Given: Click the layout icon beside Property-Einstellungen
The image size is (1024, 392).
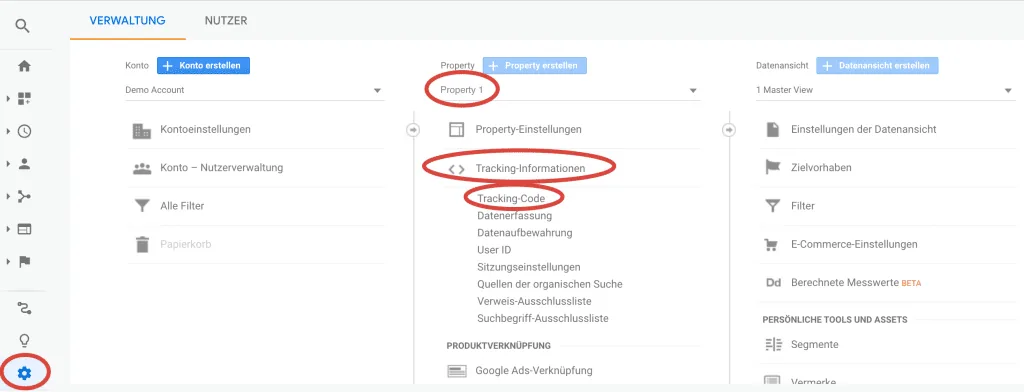Looking at the screenshot, I should tap(456, 129).
